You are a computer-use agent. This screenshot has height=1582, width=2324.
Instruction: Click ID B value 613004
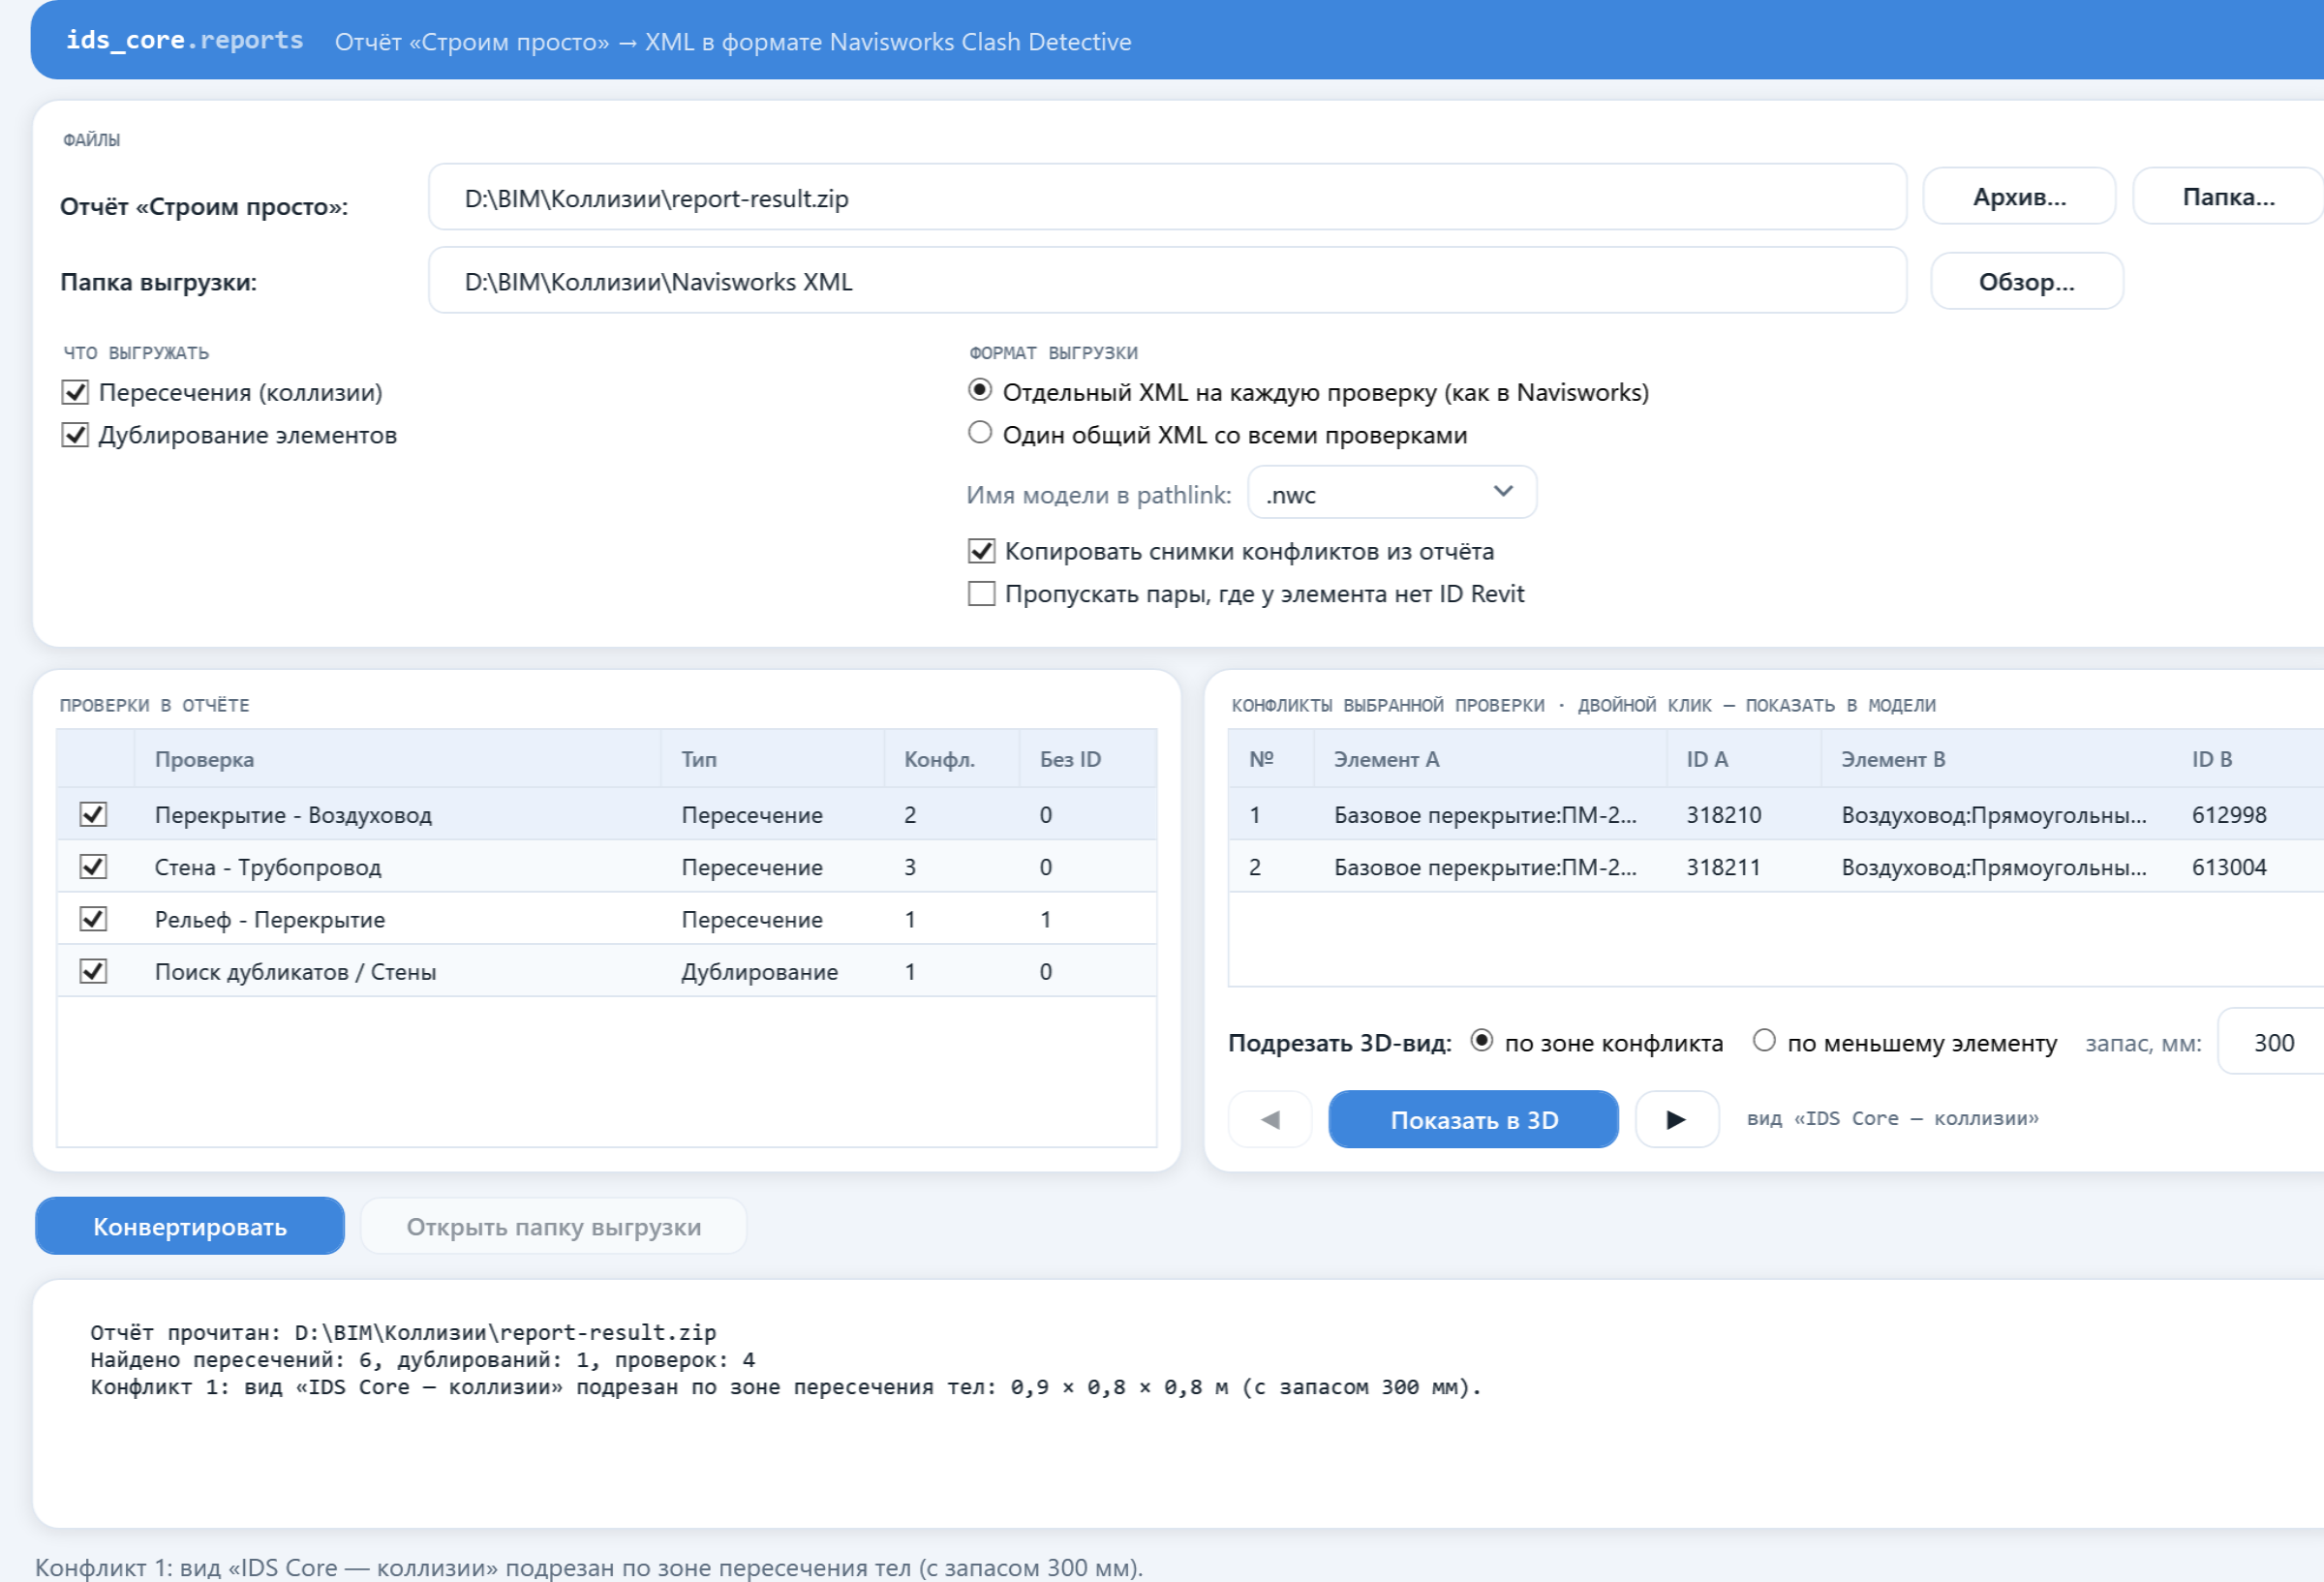click(x=2229, y=867)
